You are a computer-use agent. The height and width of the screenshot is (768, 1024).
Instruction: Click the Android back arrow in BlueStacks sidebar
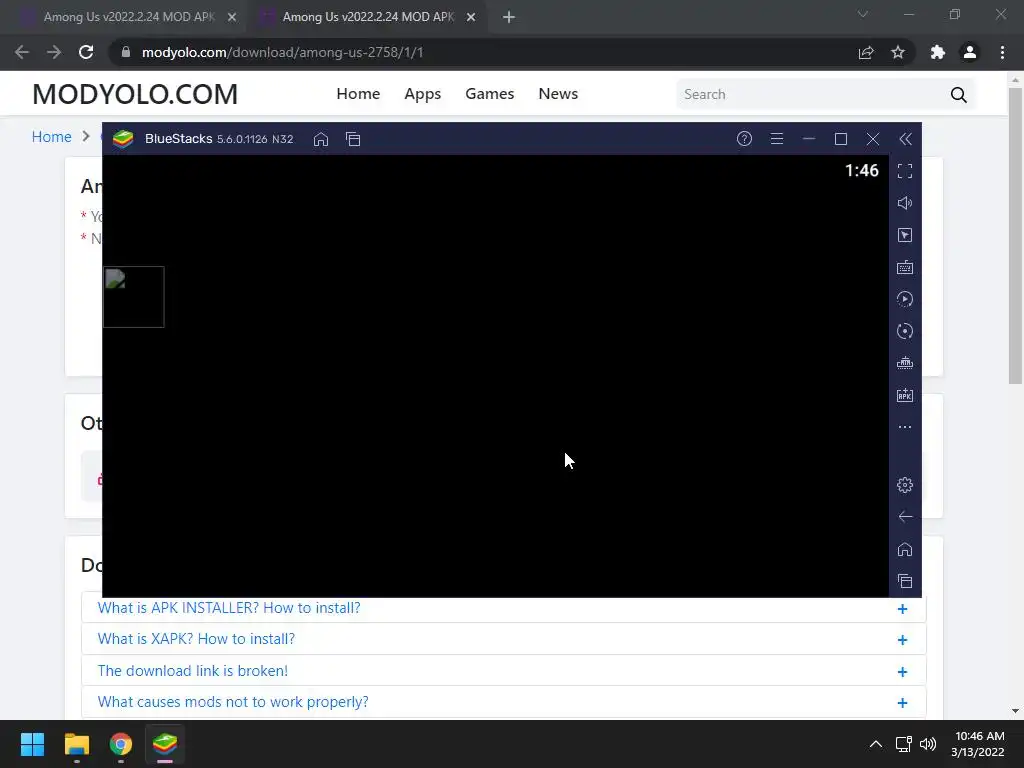905,517
